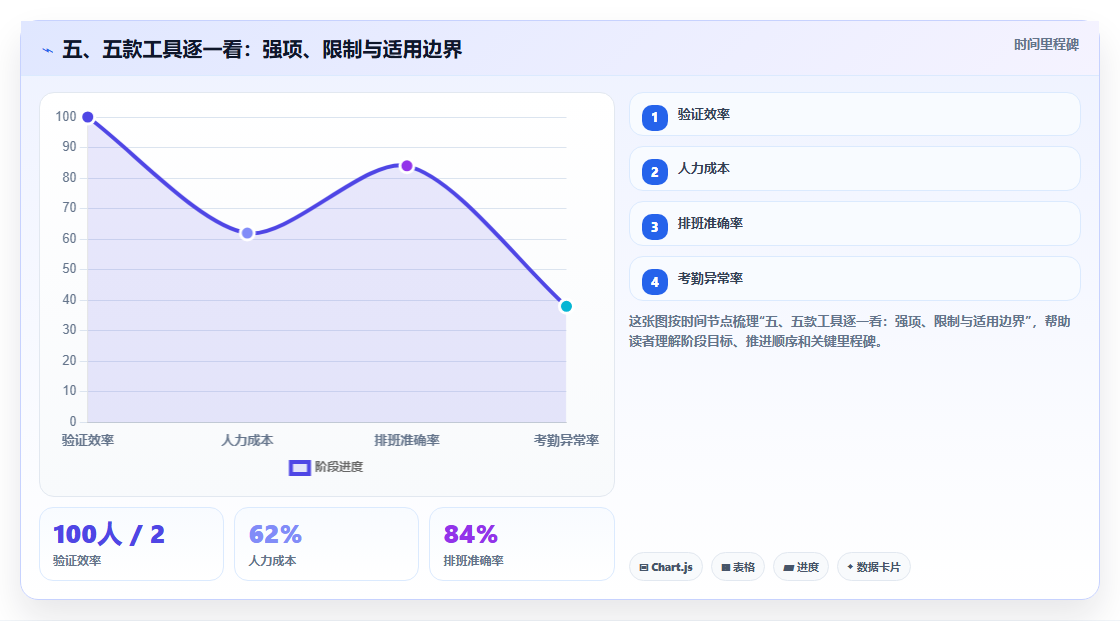Click the section title 五、五款工具逐一看

(x=262, y=49)
